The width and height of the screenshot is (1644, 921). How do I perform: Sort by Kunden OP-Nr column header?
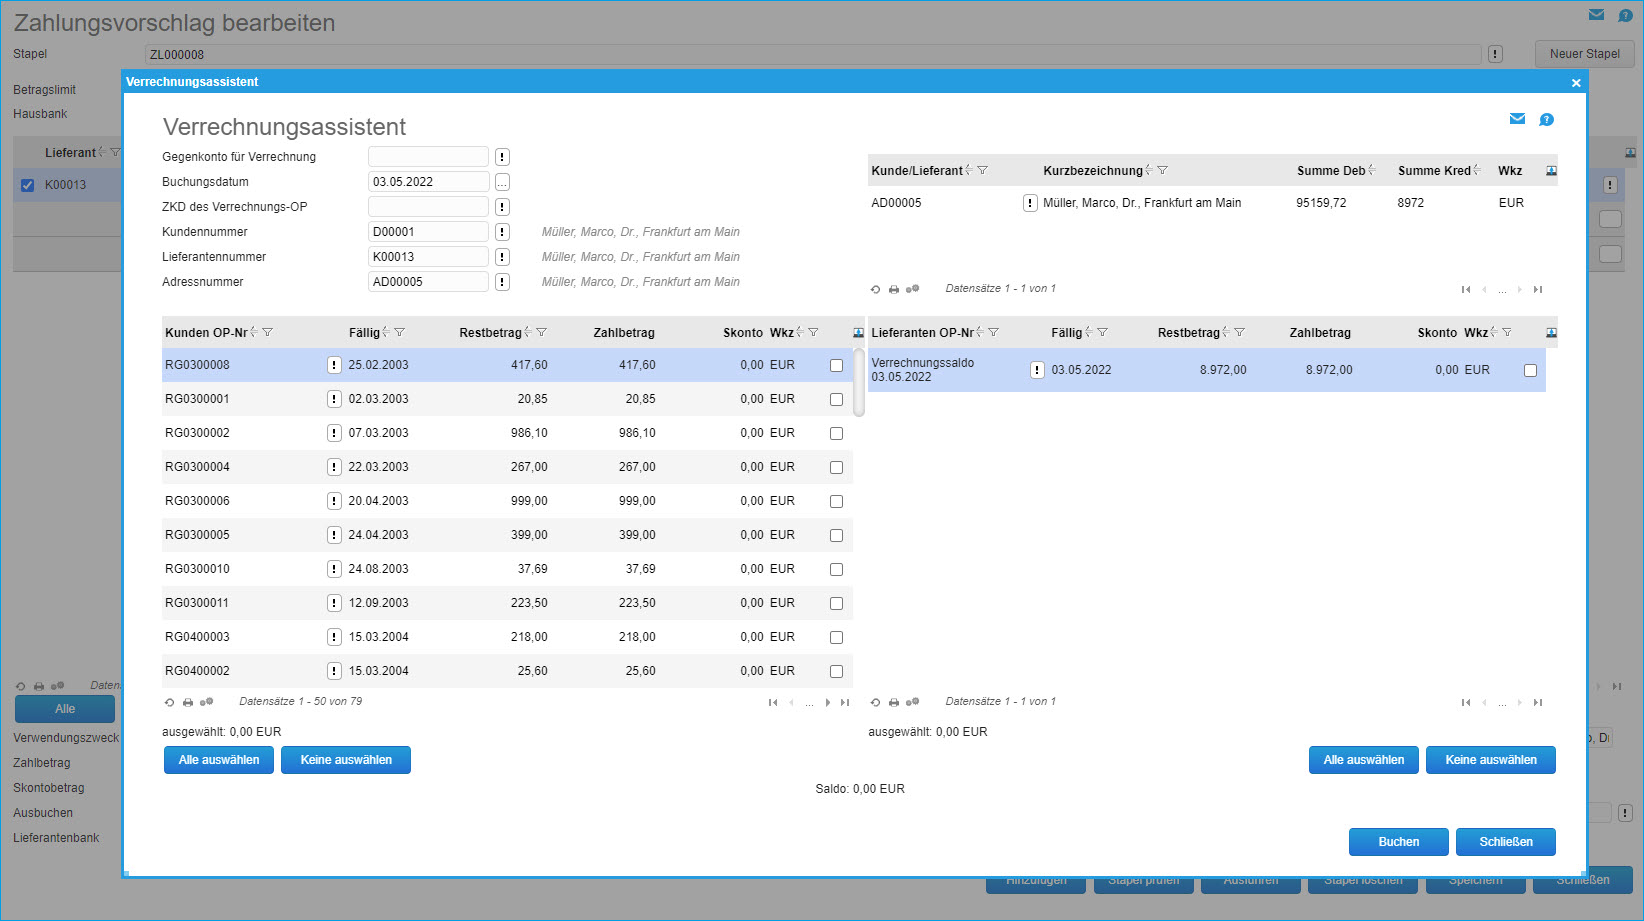tap(206, 333)
